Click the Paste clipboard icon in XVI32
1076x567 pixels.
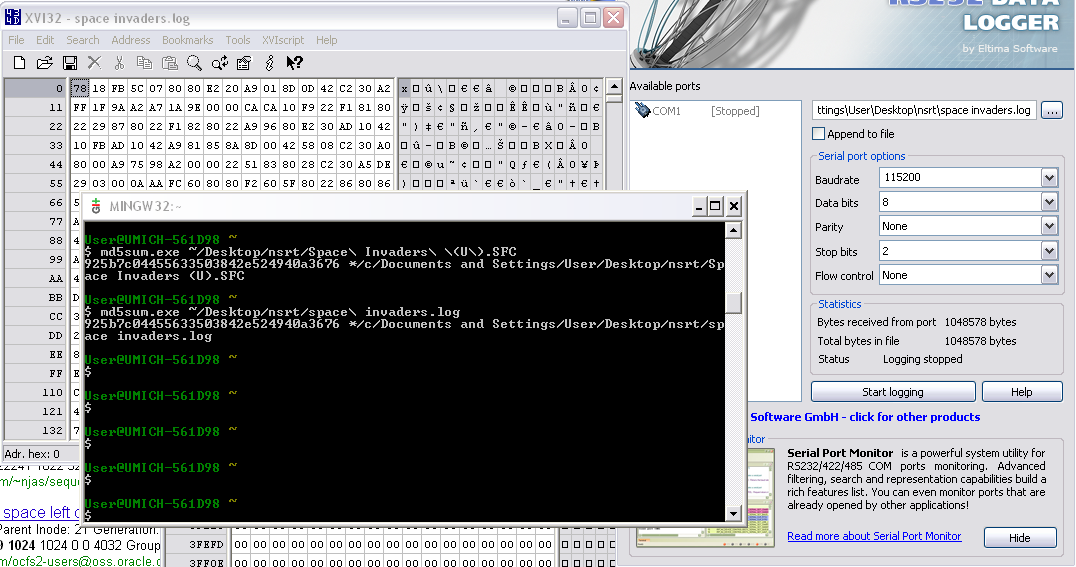tap(169, 63)
